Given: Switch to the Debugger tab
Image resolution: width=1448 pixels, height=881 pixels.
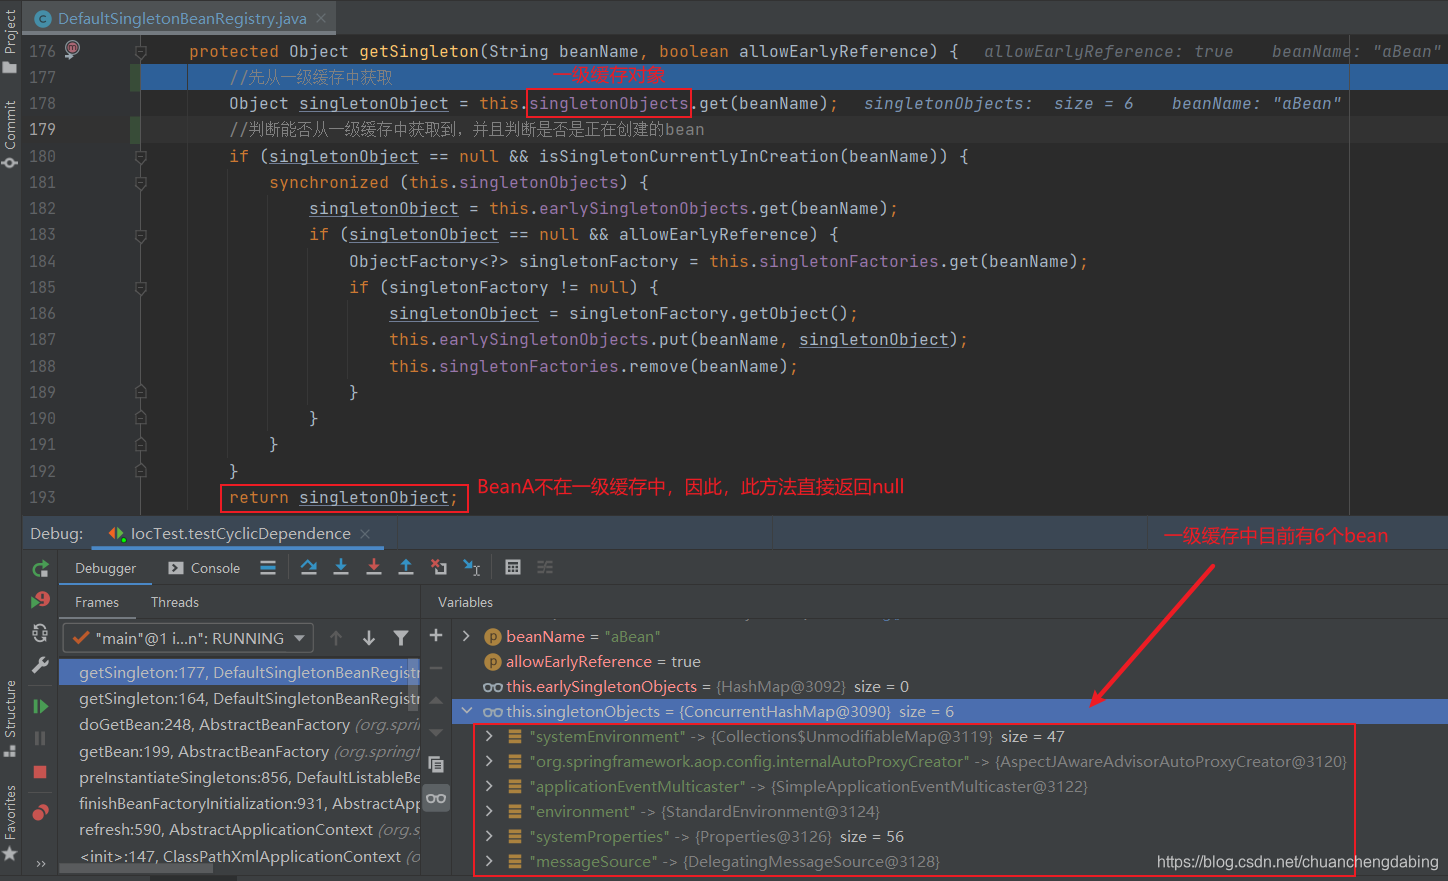Looking at the screenshot, I should [x=105, y=568].
